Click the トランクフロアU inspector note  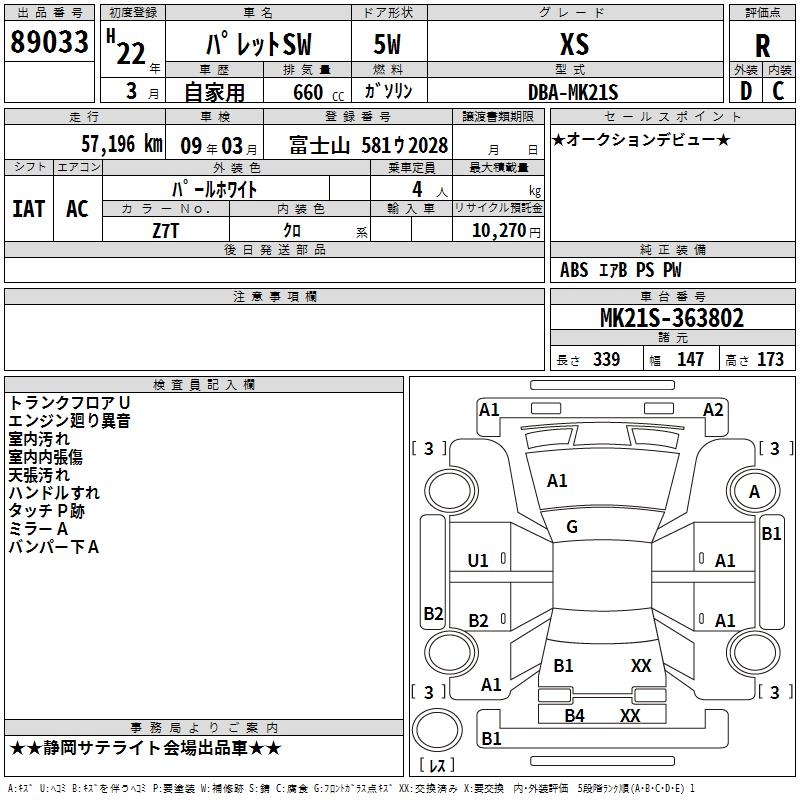pos(69,402)
